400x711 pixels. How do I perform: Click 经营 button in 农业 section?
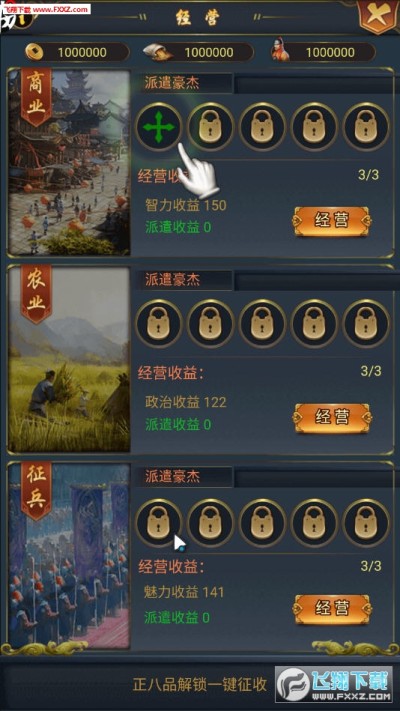pos(332,417)
